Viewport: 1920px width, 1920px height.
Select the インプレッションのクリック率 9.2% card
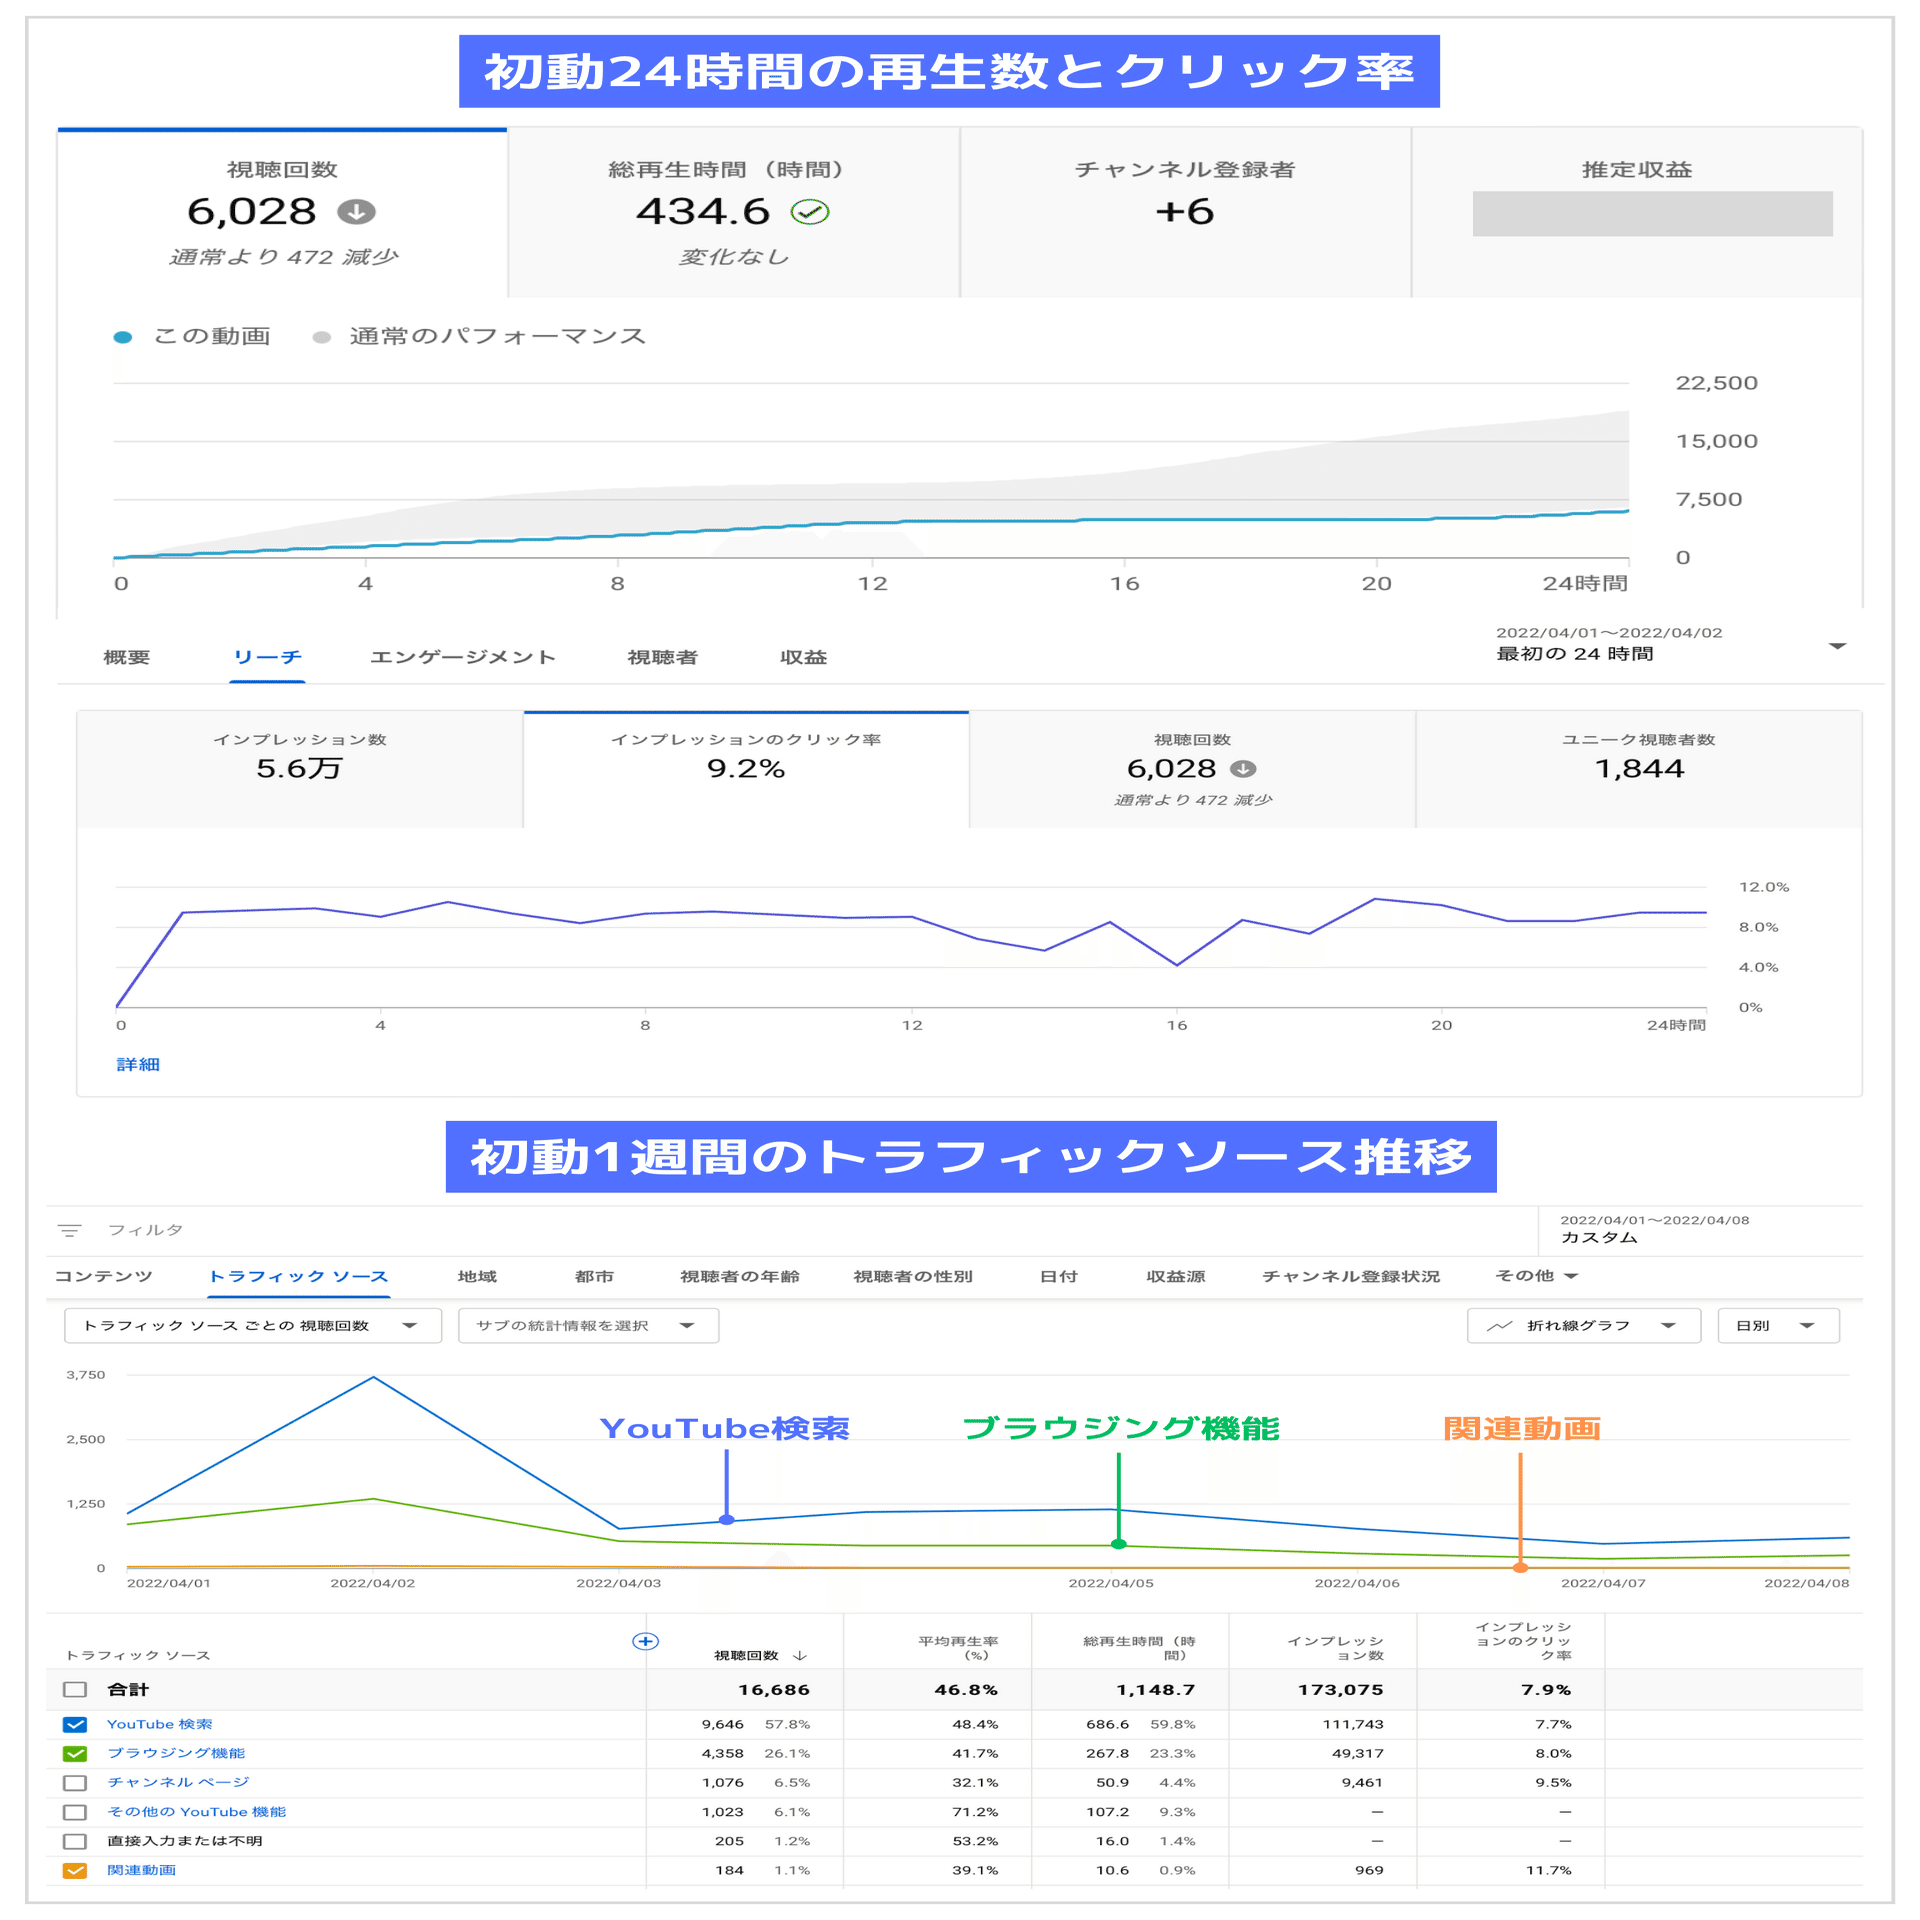click(x=746, y=770)
